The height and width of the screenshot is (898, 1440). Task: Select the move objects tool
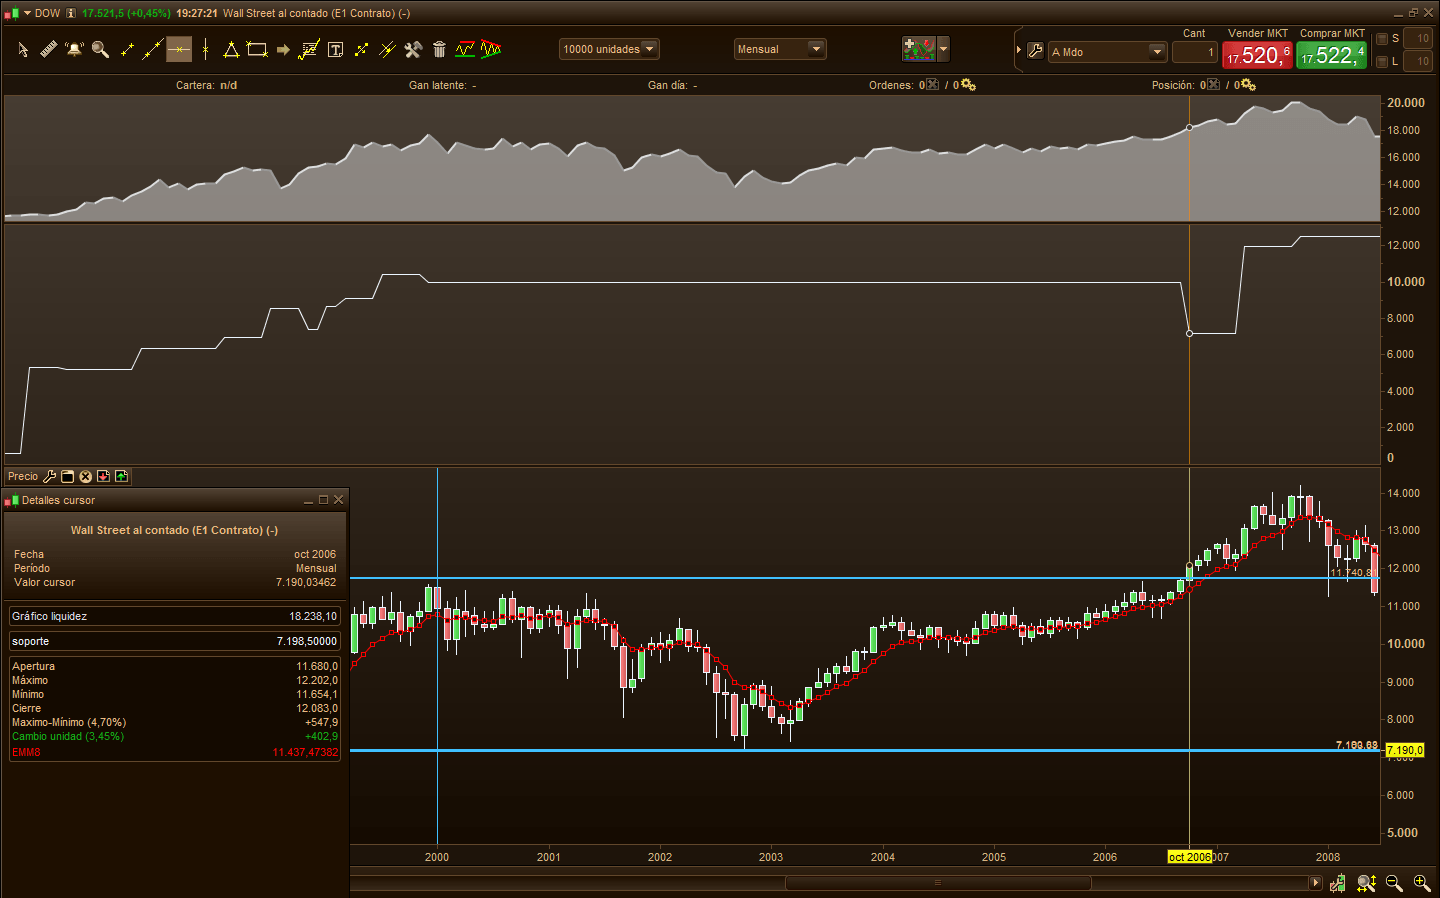[361, 49]
